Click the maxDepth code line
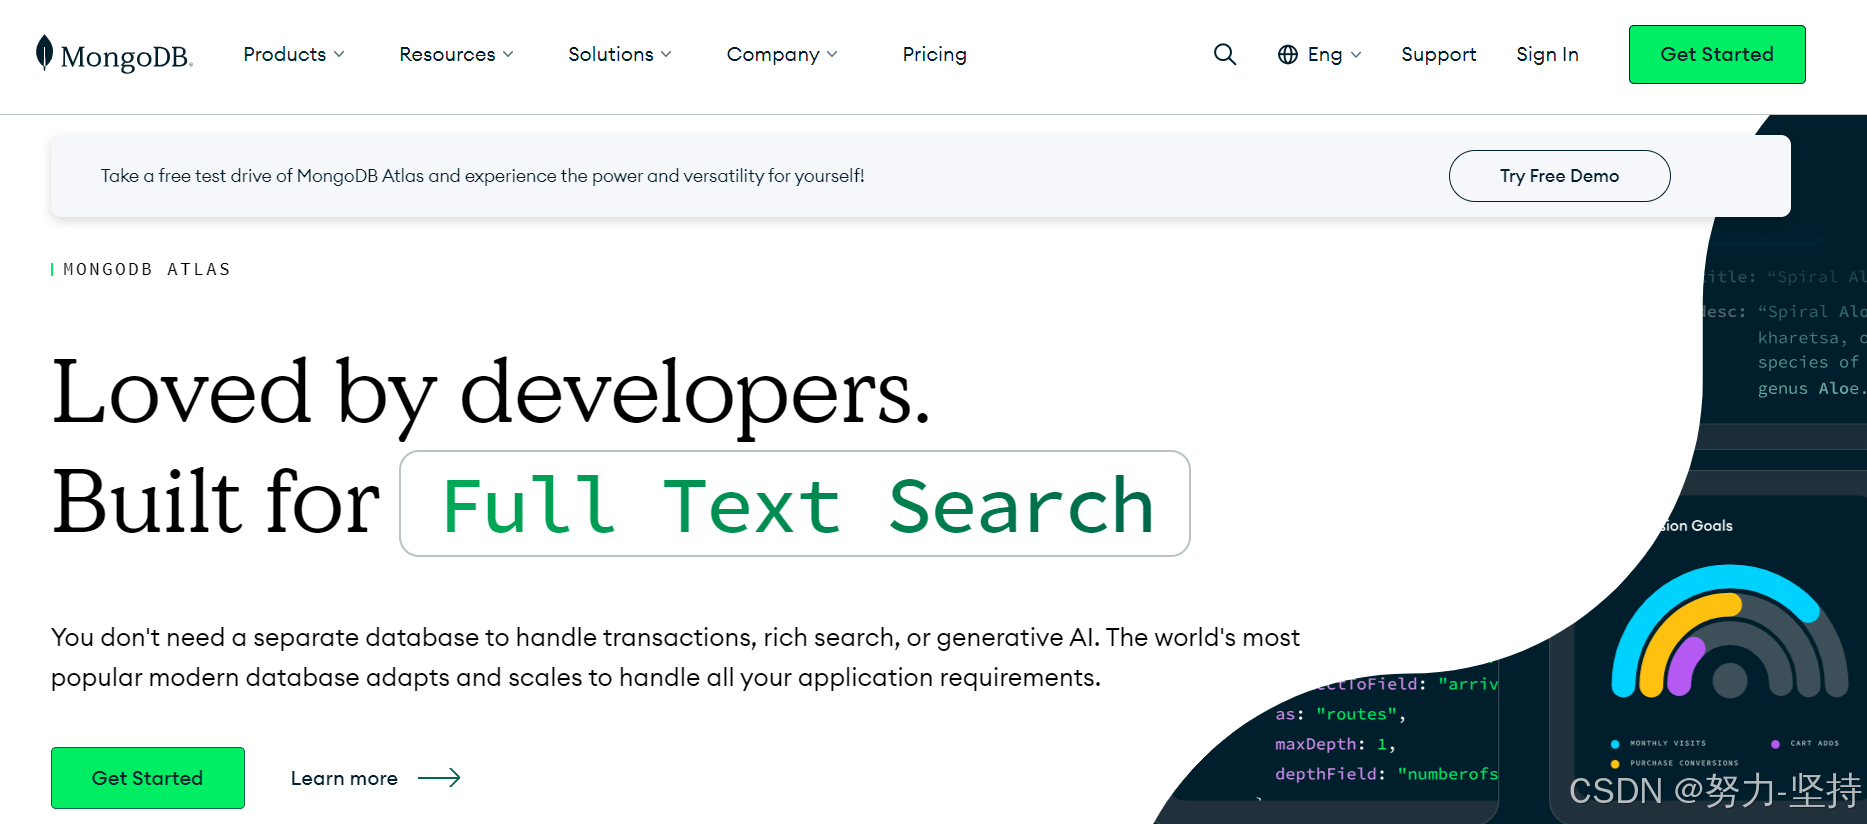The width and height of the screenshot is (1867, 824). pyautogui.click(x=1335, y=744)
